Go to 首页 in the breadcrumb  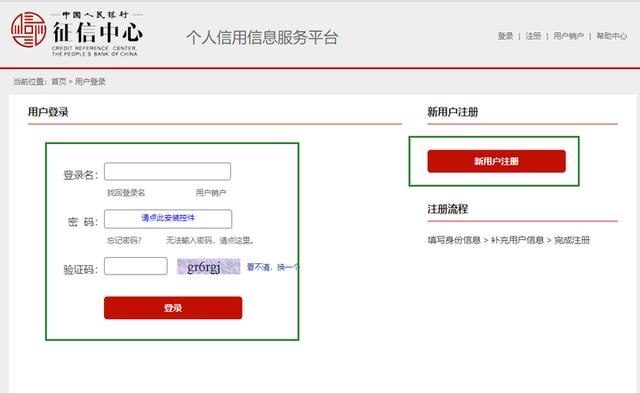point(59,82)
